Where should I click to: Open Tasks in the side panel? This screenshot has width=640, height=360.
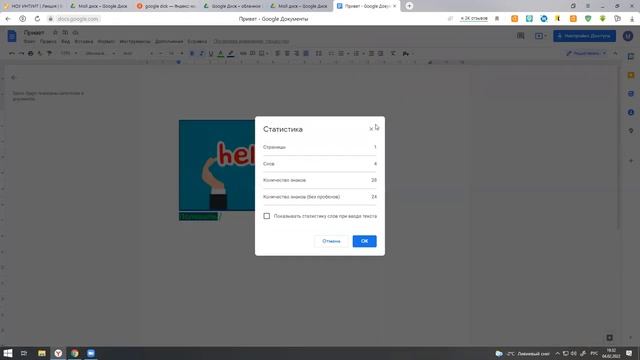tap(631, 93)
